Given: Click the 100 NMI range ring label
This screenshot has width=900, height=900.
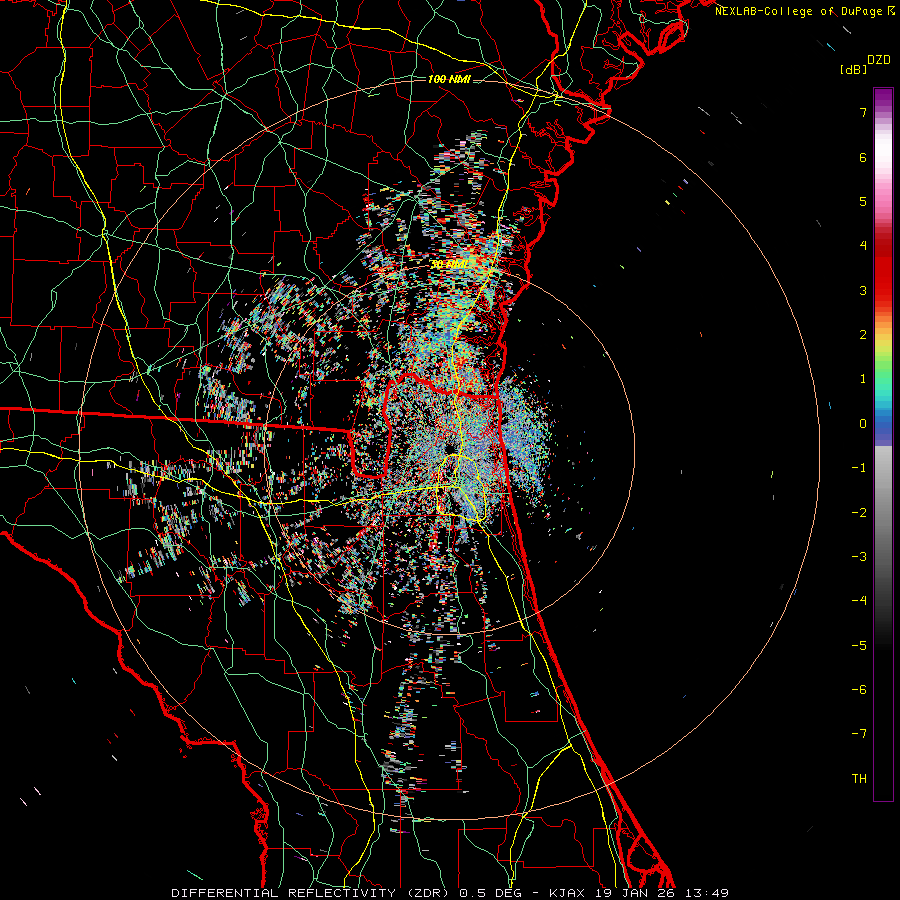Looking at the screenshot, I should 449,79.
